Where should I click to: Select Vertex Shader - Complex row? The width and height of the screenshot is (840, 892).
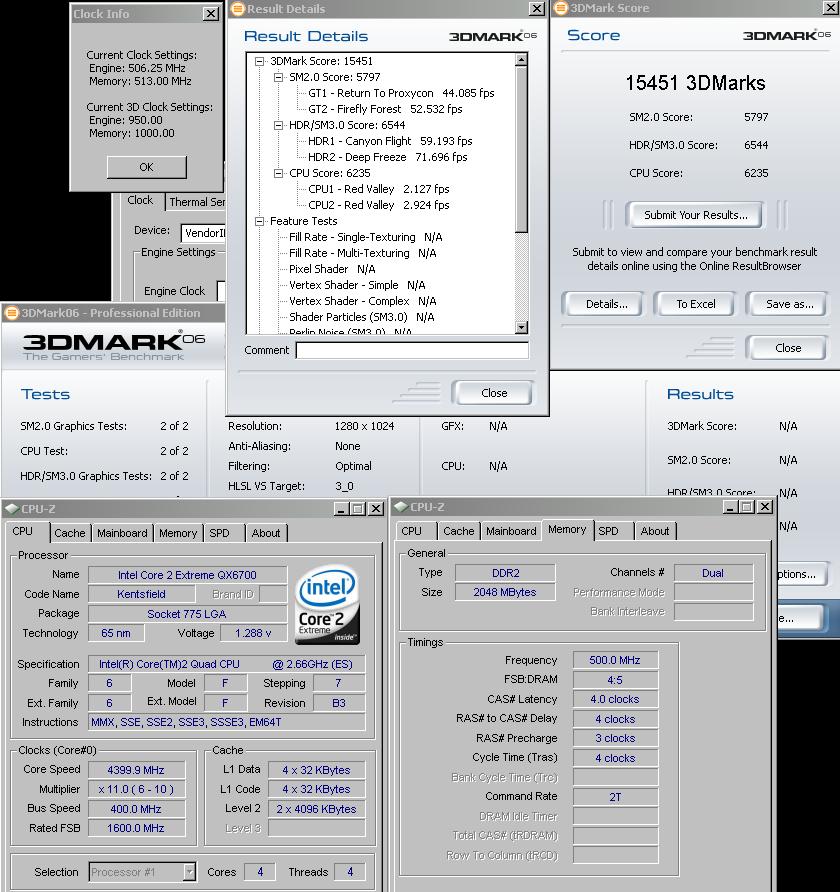click(362, 301)
